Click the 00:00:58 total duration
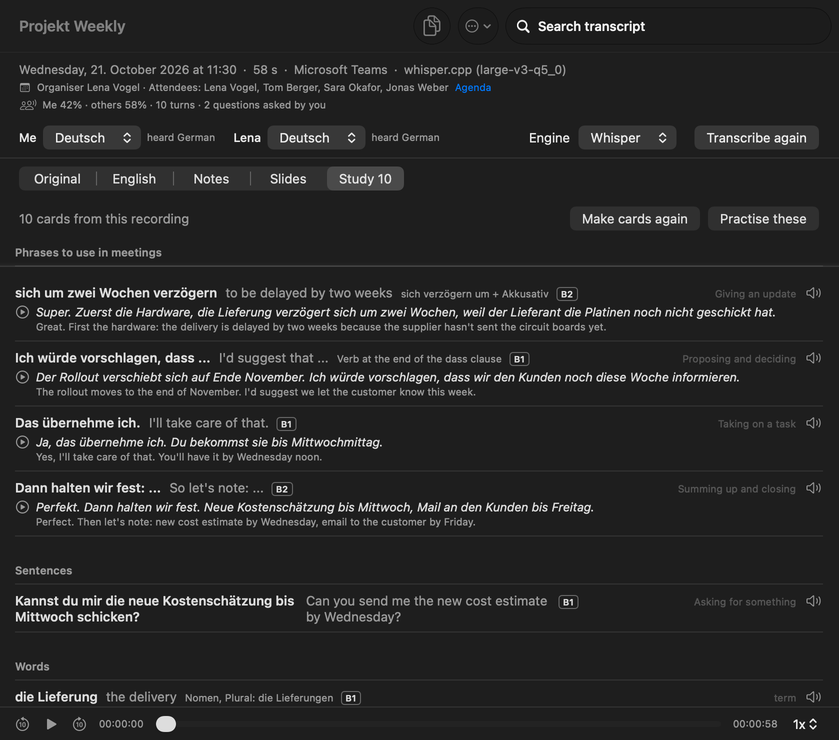Screen dimensions: 839x740 click(x=755, y=724)
